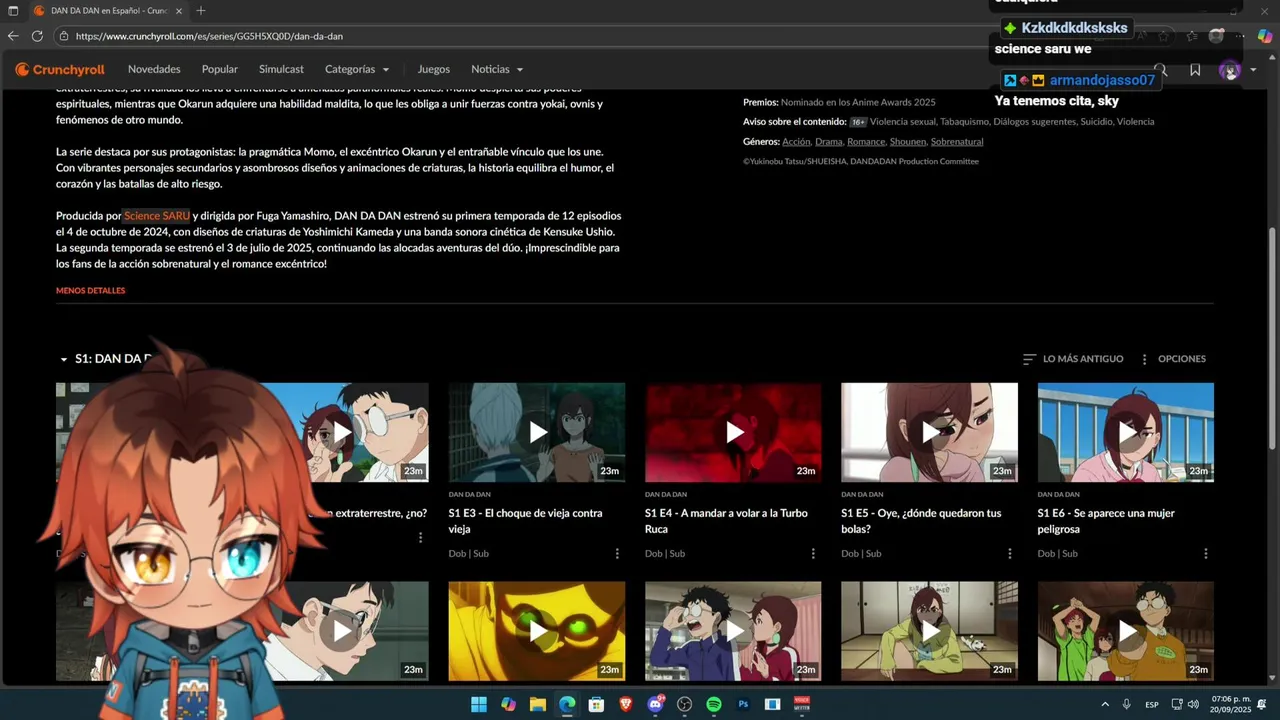Open the tab actions menu icon
The width and height of the screenshot is (1280, 720).
pyautogui.click(x=13, y=11)
